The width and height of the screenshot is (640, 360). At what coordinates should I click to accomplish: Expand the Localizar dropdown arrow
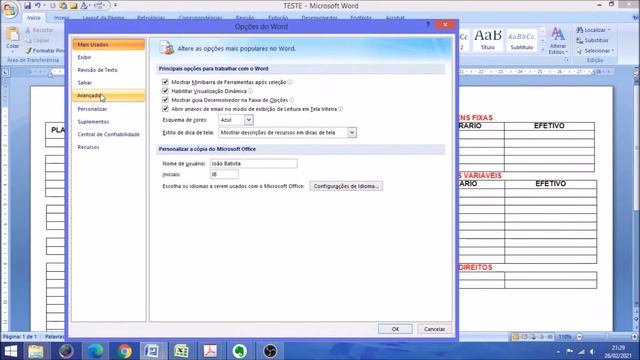click(609, 30)
